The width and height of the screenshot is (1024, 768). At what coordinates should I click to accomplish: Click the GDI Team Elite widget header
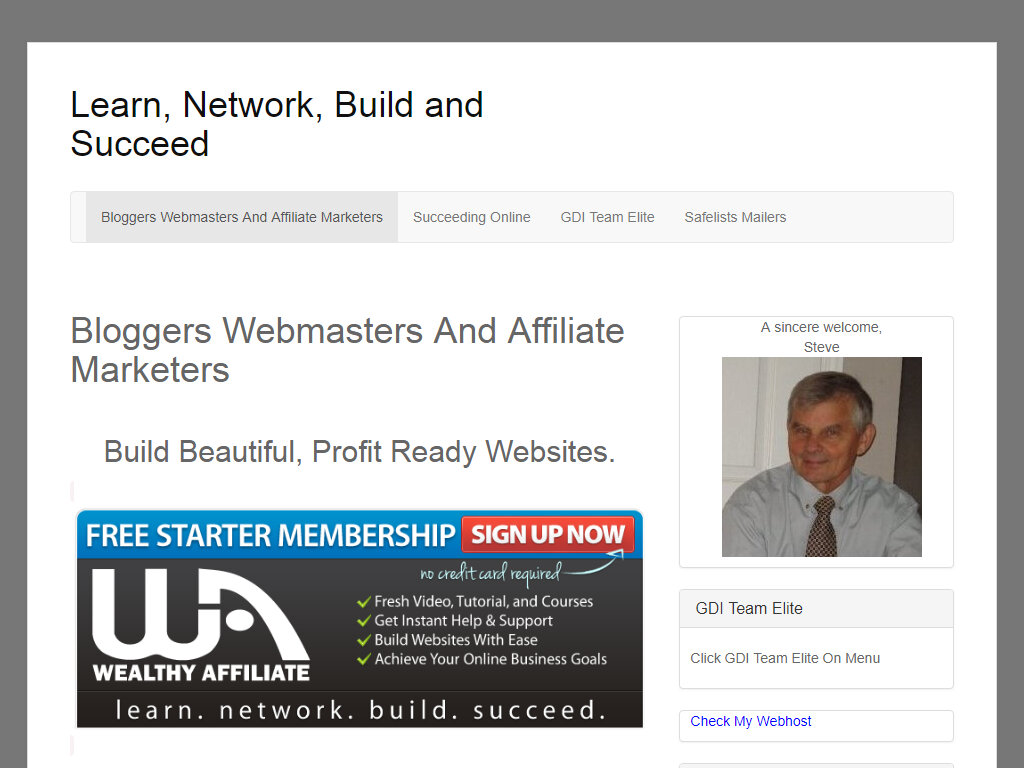click(x=816, y=609)
